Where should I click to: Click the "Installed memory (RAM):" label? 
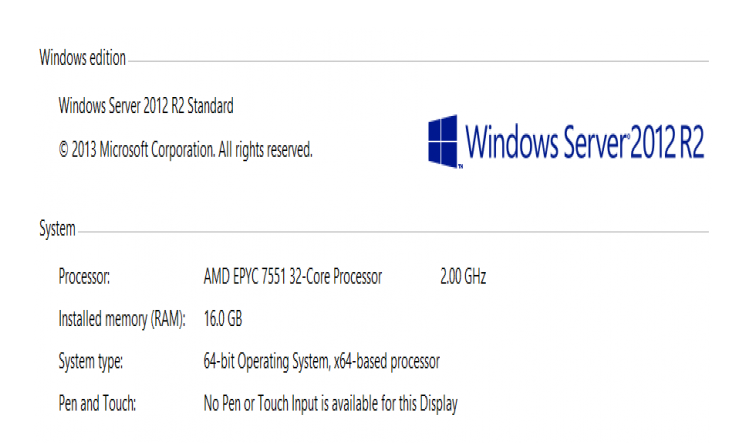122,319
